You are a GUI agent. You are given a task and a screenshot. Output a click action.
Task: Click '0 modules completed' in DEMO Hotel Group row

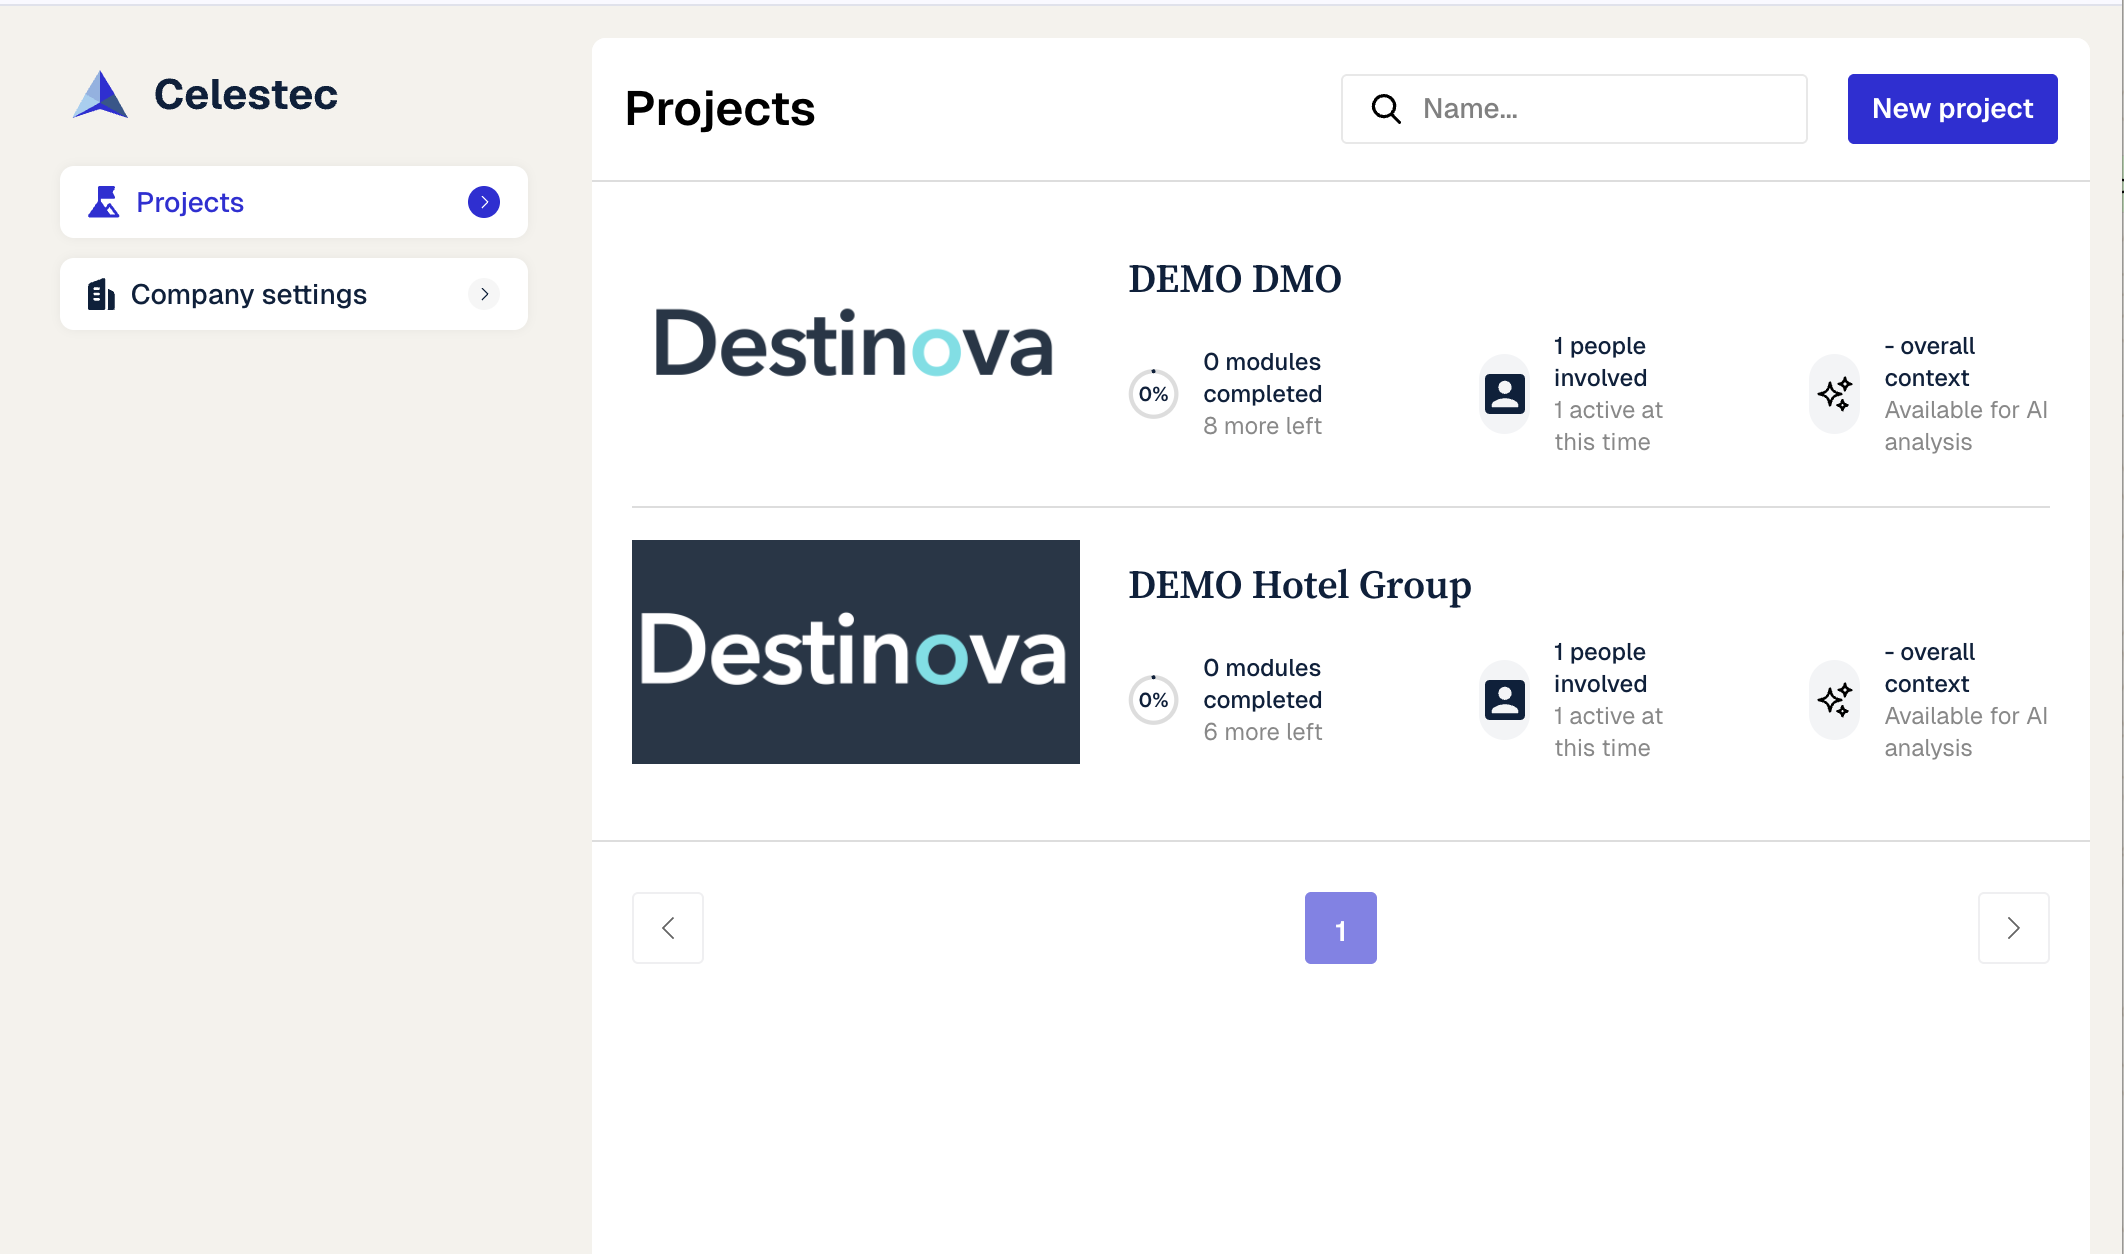[x=1262, y=684]
